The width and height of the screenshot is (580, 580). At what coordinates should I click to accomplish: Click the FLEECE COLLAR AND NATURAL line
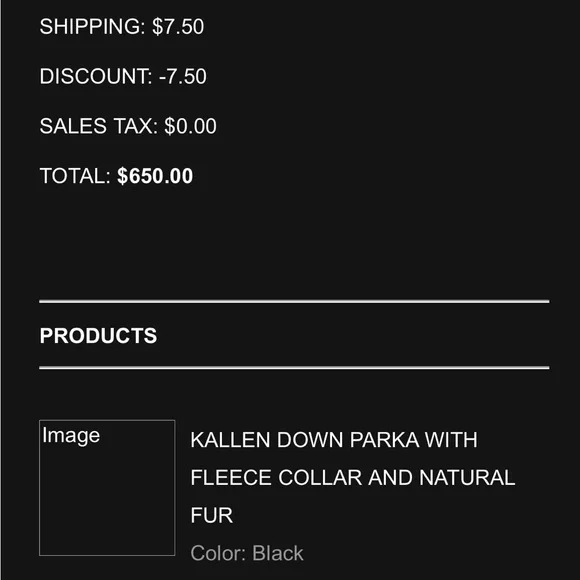click(353, 477)
